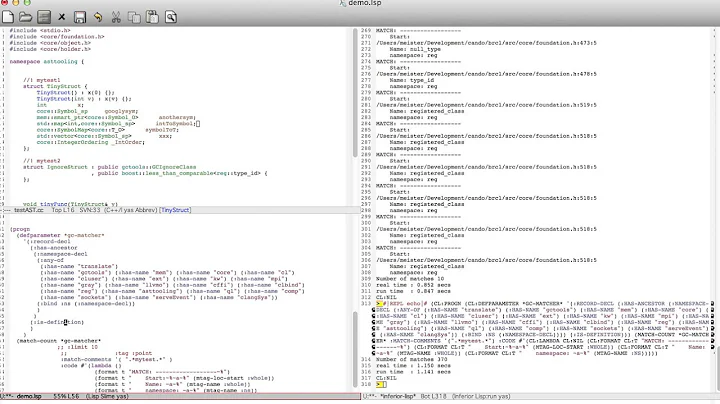Click '(match-count *gc-matcher*' line

59,341
